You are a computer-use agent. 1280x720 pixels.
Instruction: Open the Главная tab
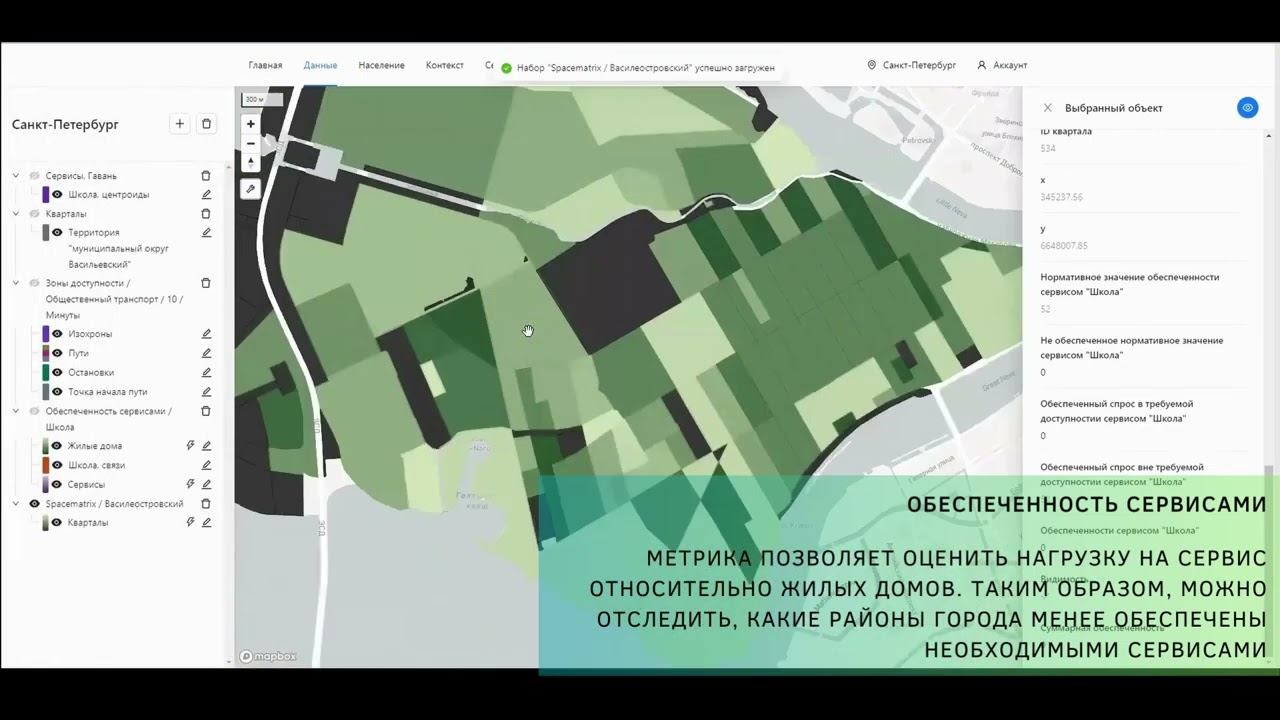265,65
